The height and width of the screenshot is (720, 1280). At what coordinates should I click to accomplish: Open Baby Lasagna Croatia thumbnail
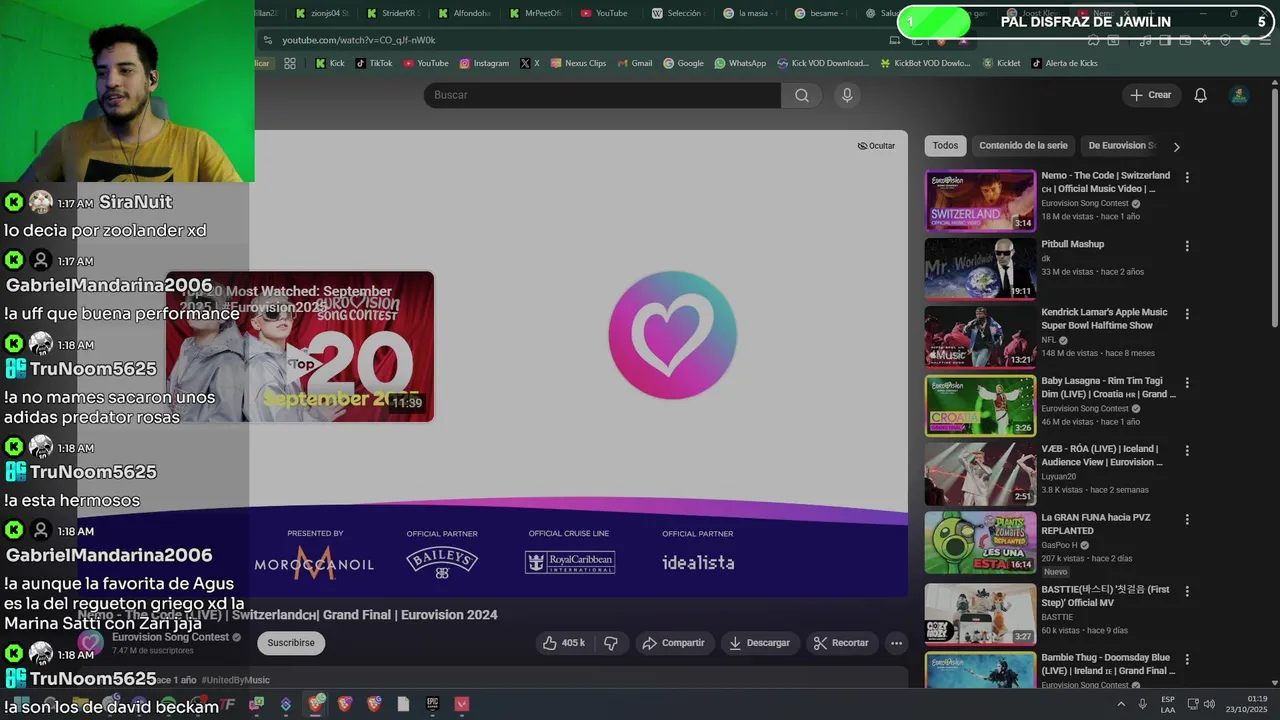(x=980, y=405)
